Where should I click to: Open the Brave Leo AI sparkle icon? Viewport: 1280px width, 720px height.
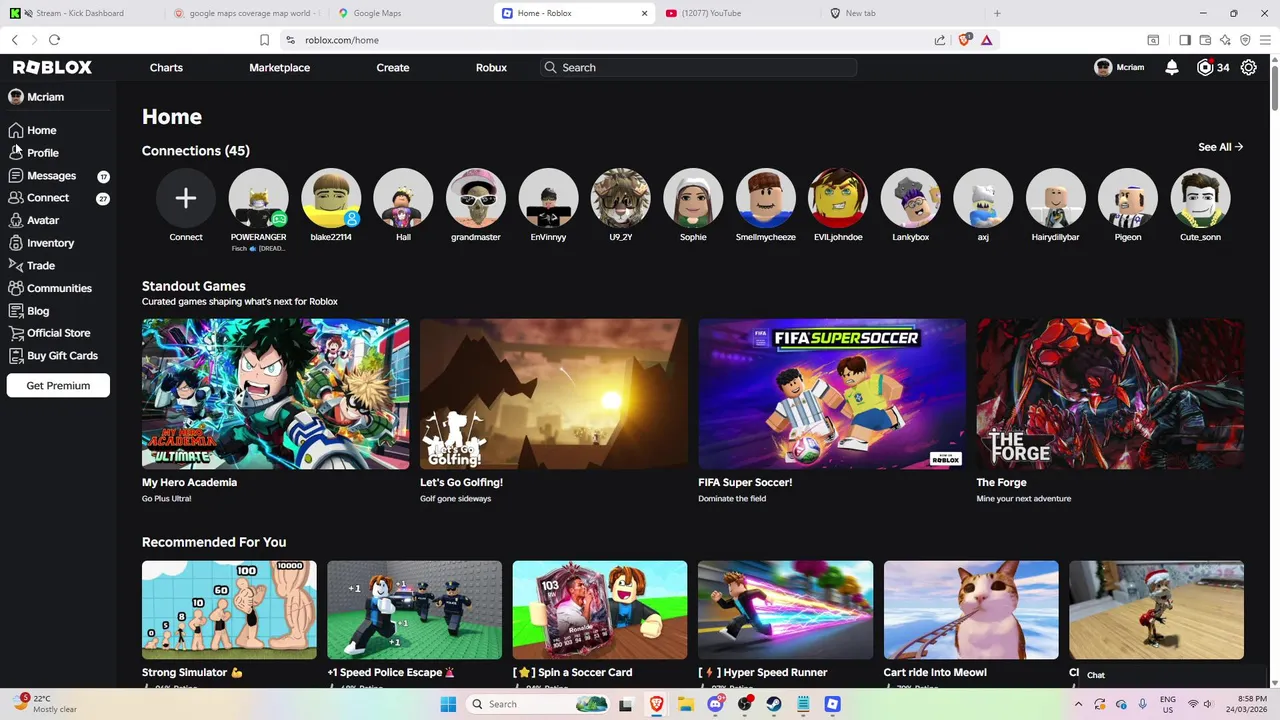tap(1225, 40)
